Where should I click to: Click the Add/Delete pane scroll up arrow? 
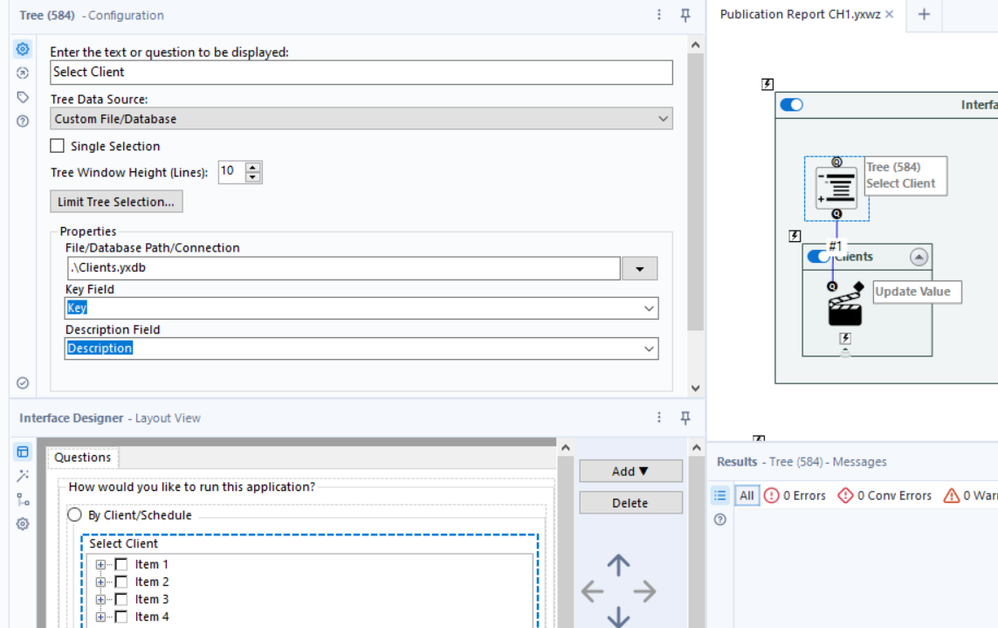coord(696,448)
